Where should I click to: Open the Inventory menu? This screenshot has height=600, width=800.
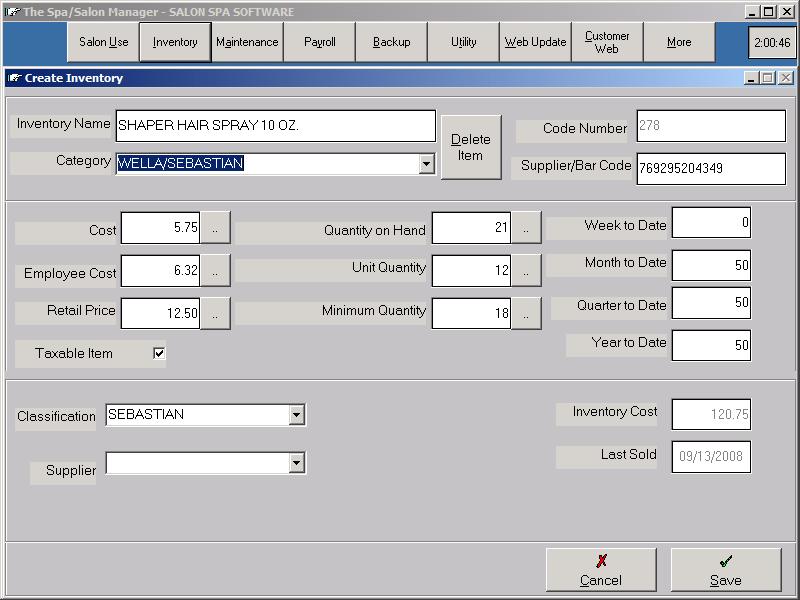(x=175, y=43)
